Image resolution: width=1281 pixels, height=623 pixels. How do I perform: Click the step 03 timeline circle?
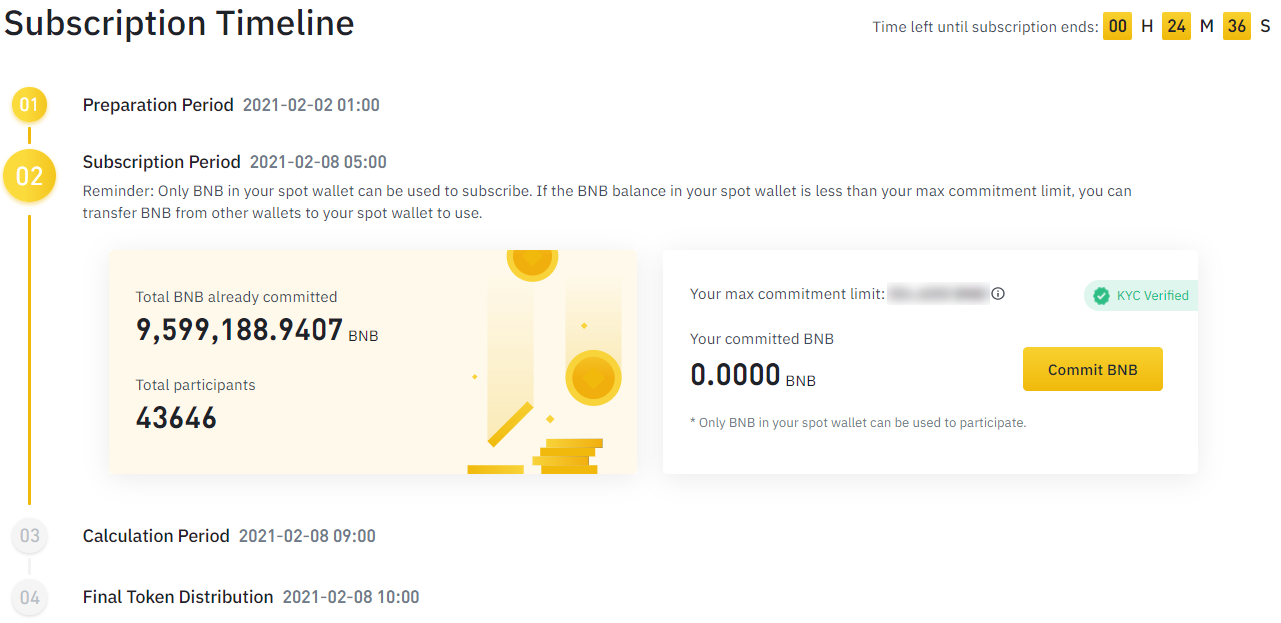tap(29, 536)
